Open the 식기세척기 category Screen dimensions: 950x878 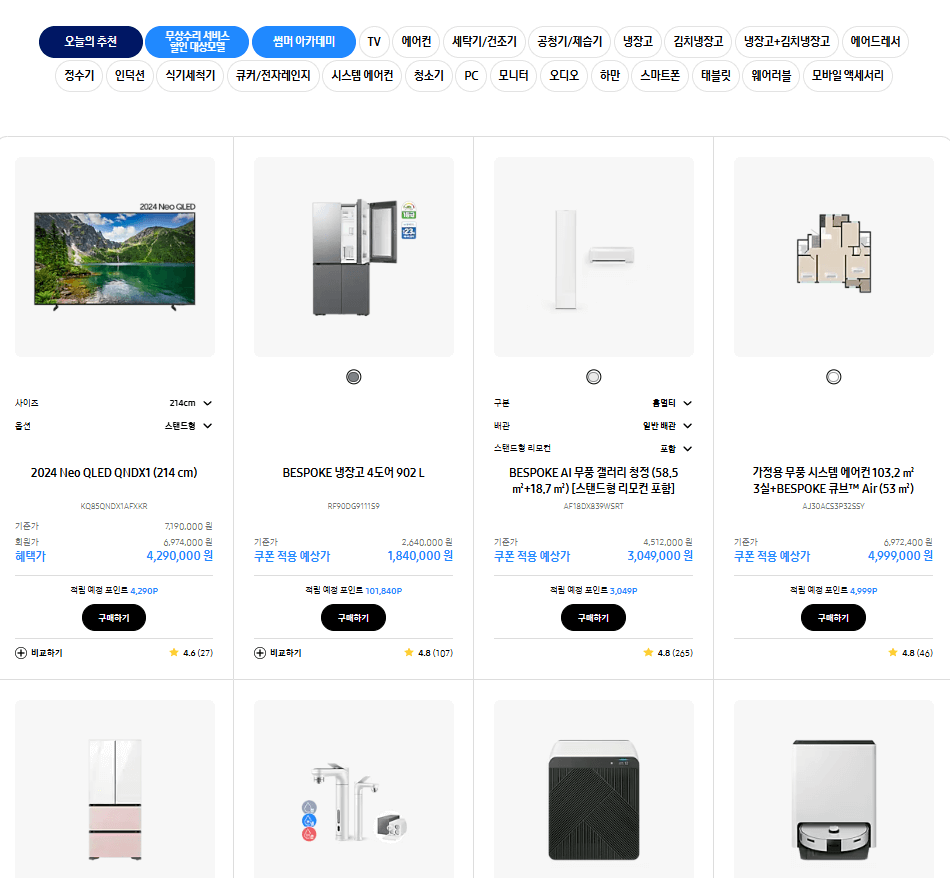pyautogui.click(x=190, y=76)
